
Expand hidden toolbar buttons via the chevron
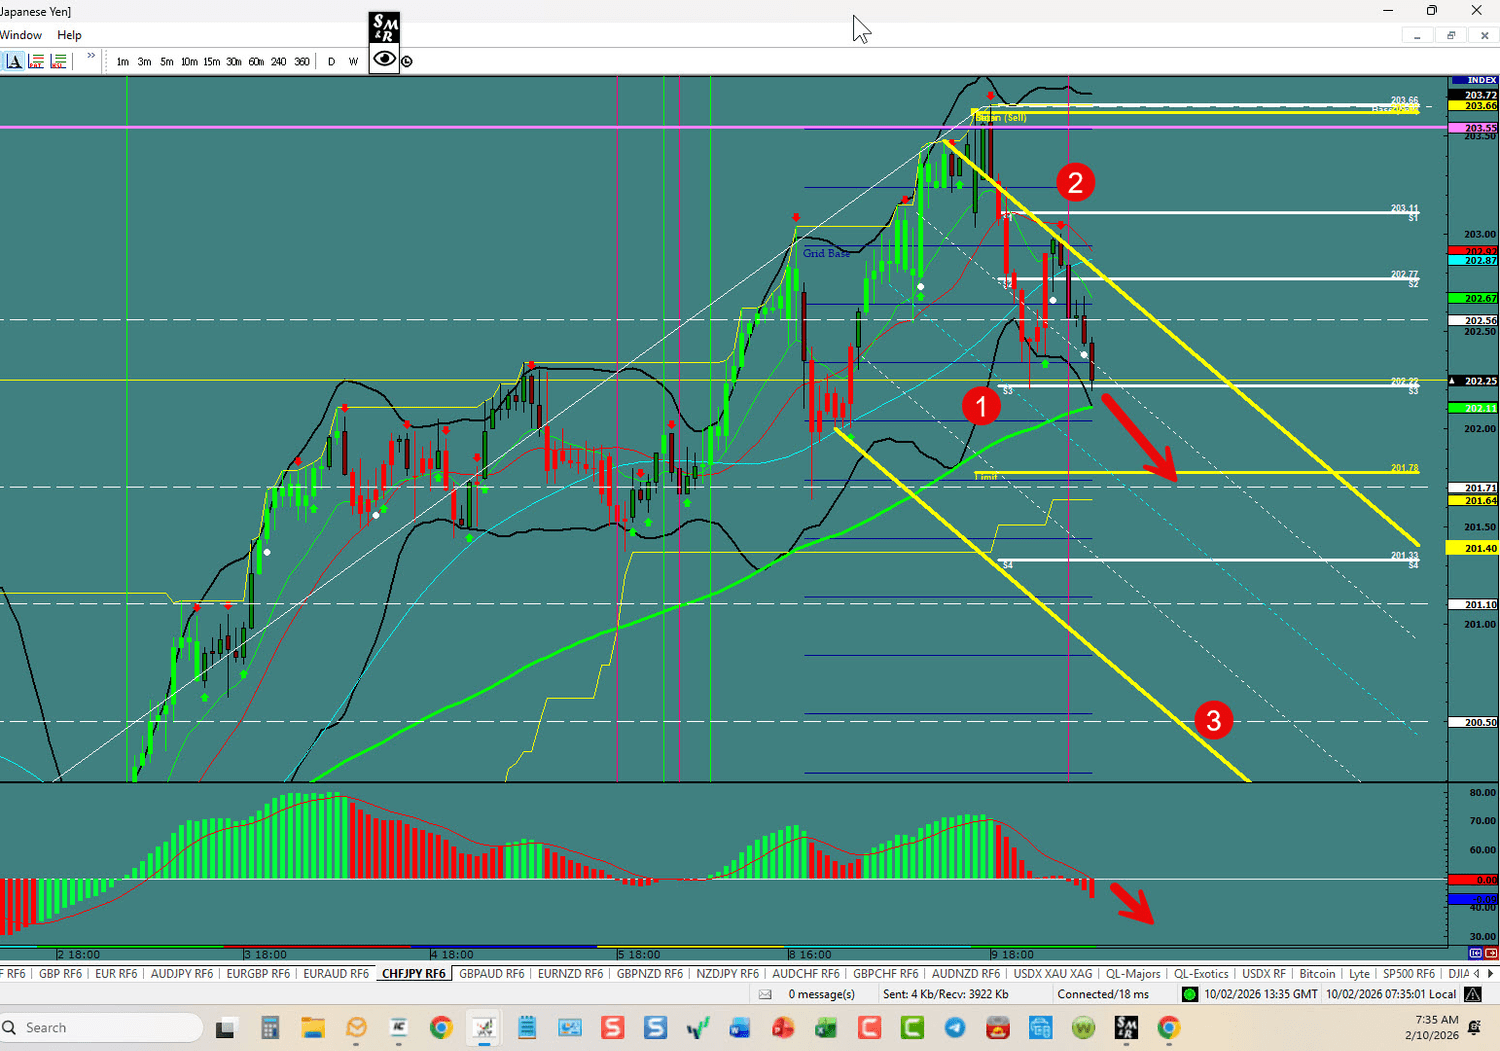(x=90, y=60)
